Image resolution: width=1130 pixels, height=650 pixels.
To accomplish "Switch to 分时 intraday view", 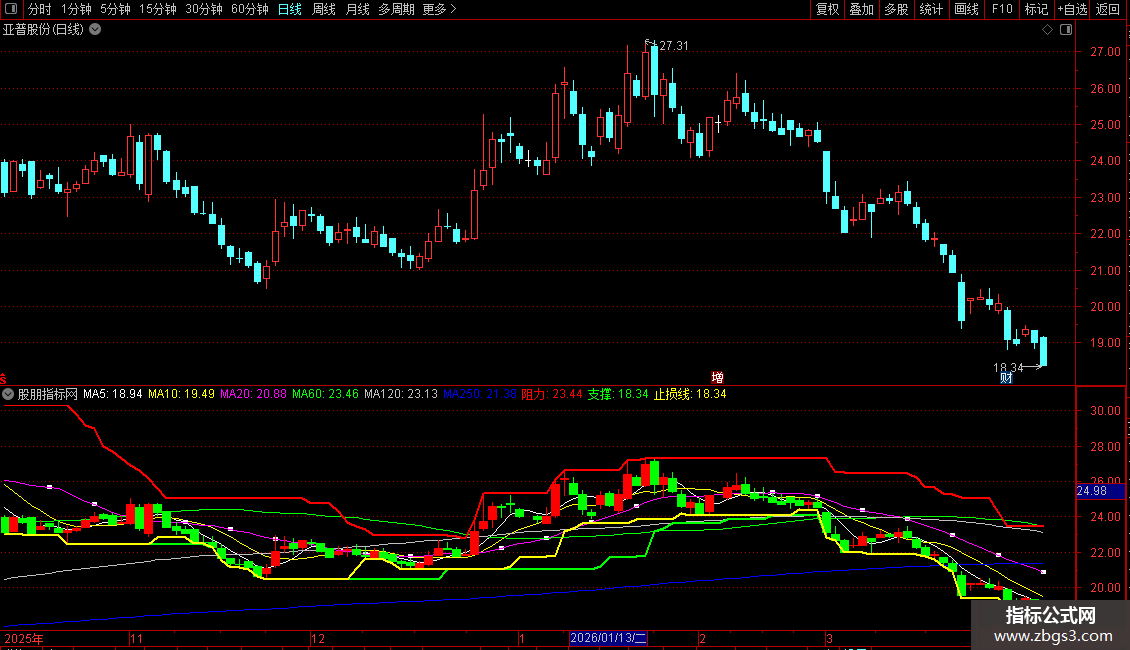I will coord(40,9).
